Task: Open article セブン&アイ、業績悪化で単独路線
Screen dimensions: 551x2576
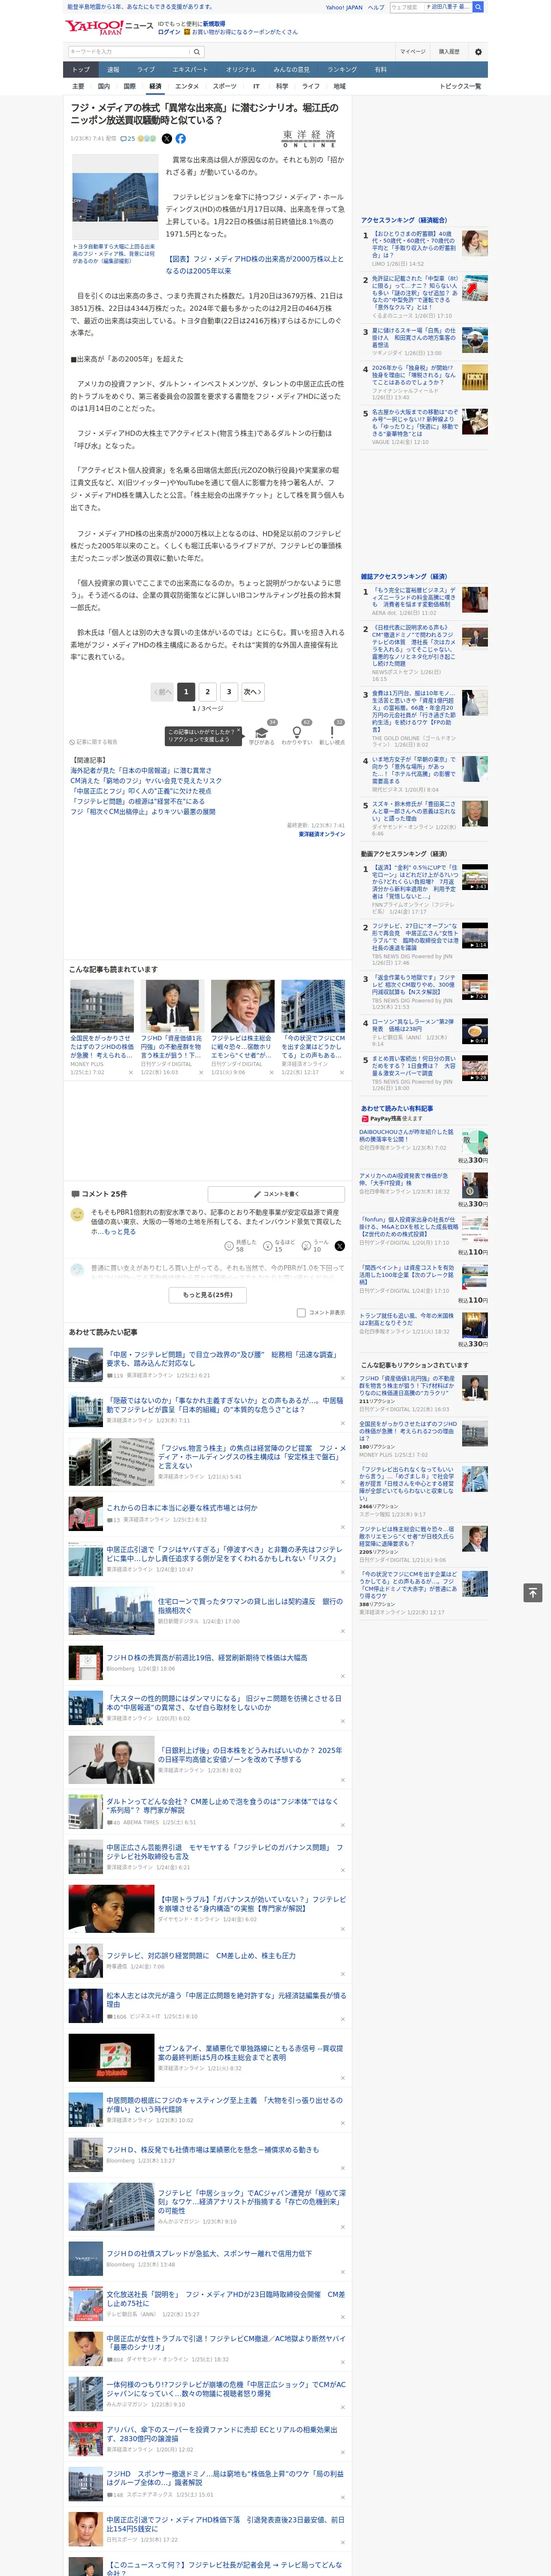Action: click(250, 2053)
